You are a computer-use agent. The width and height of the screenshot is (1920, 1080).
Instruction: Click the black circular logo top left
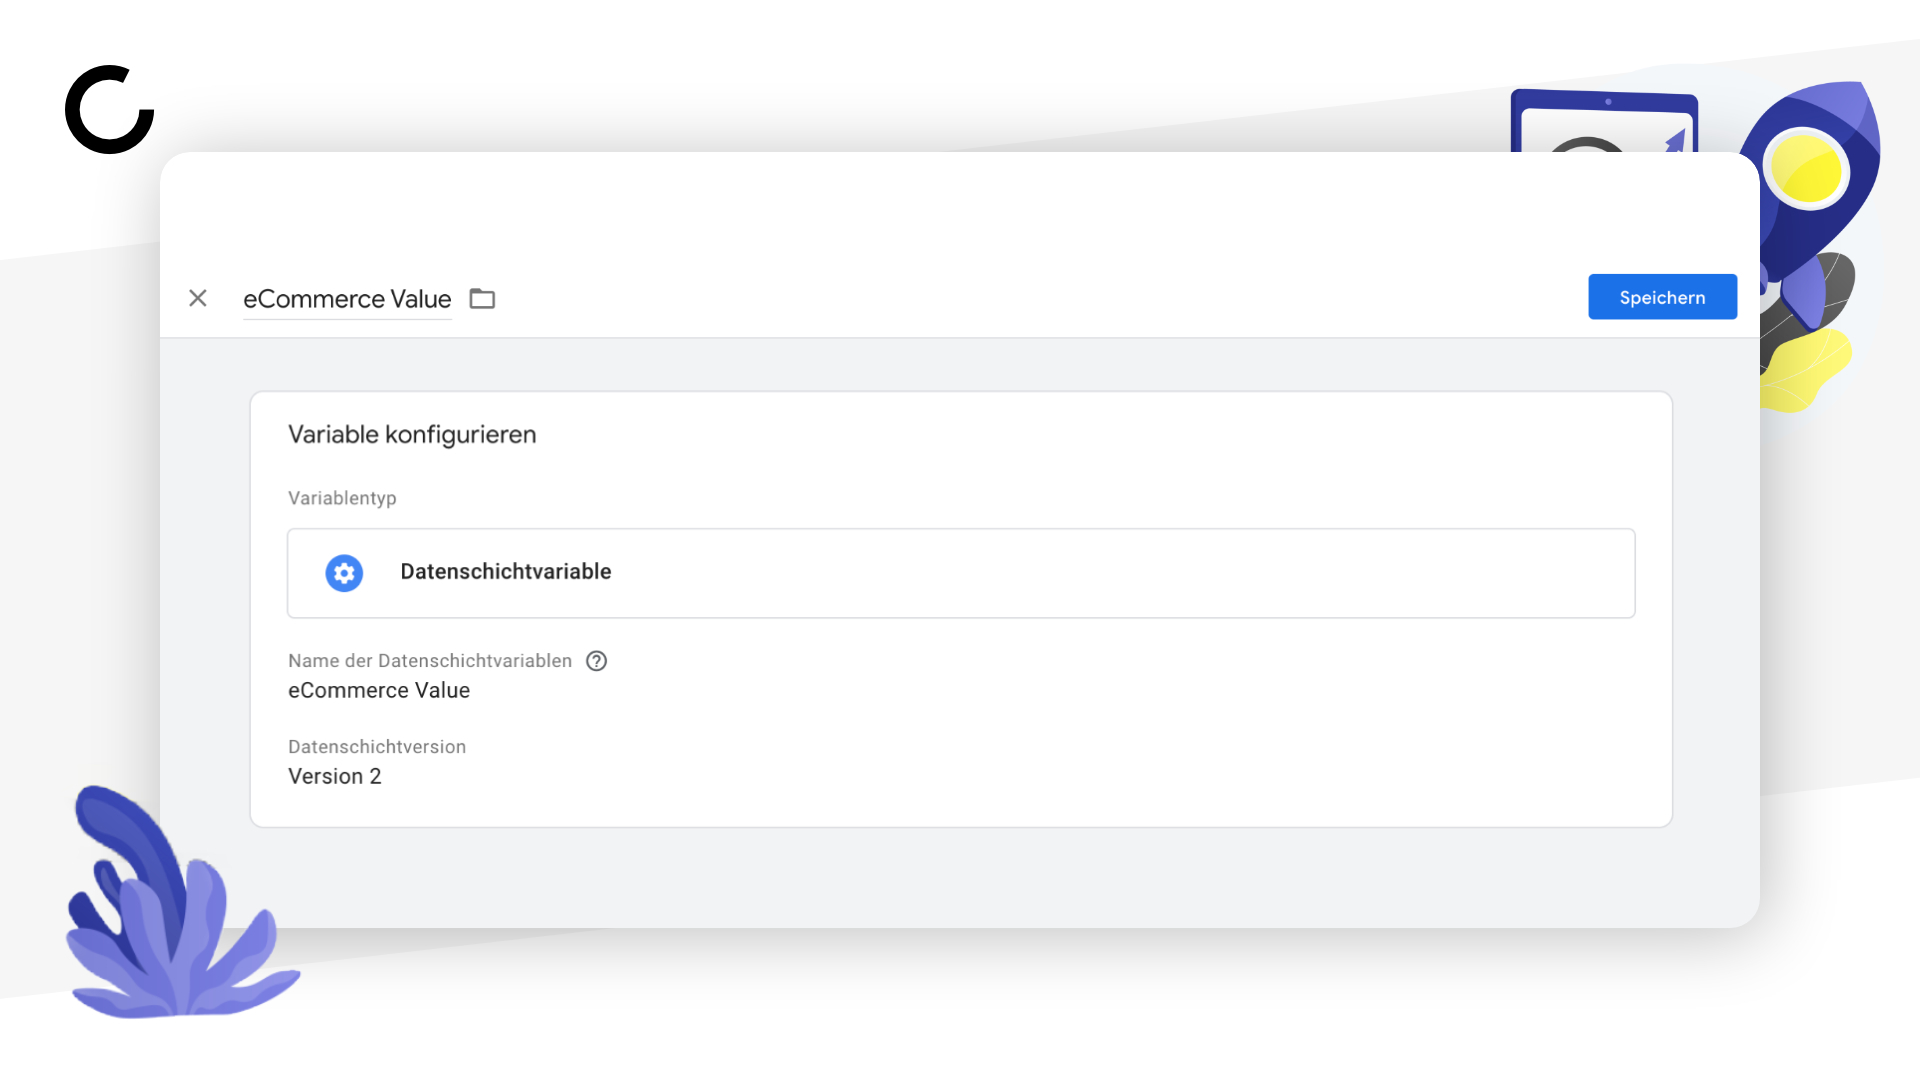(110, 110)
